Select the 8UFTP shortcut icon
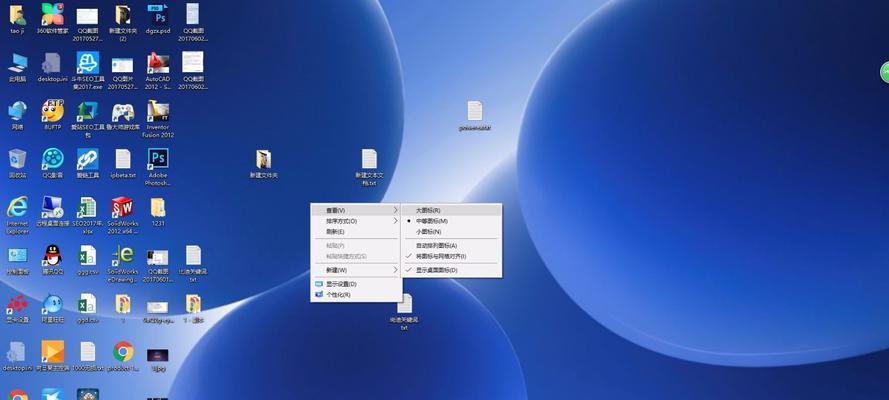The width and height of the screenshot is (889, 400). tap(53, 111)
